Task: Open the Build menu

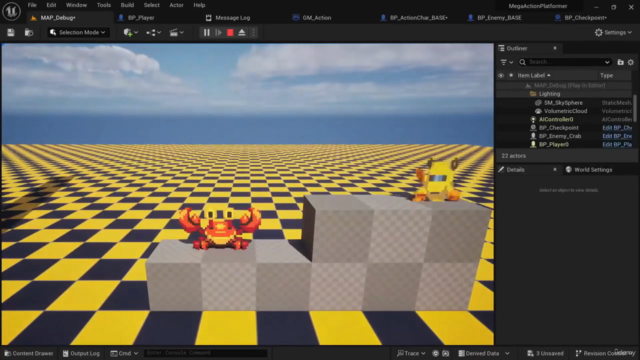Action: 127,5
